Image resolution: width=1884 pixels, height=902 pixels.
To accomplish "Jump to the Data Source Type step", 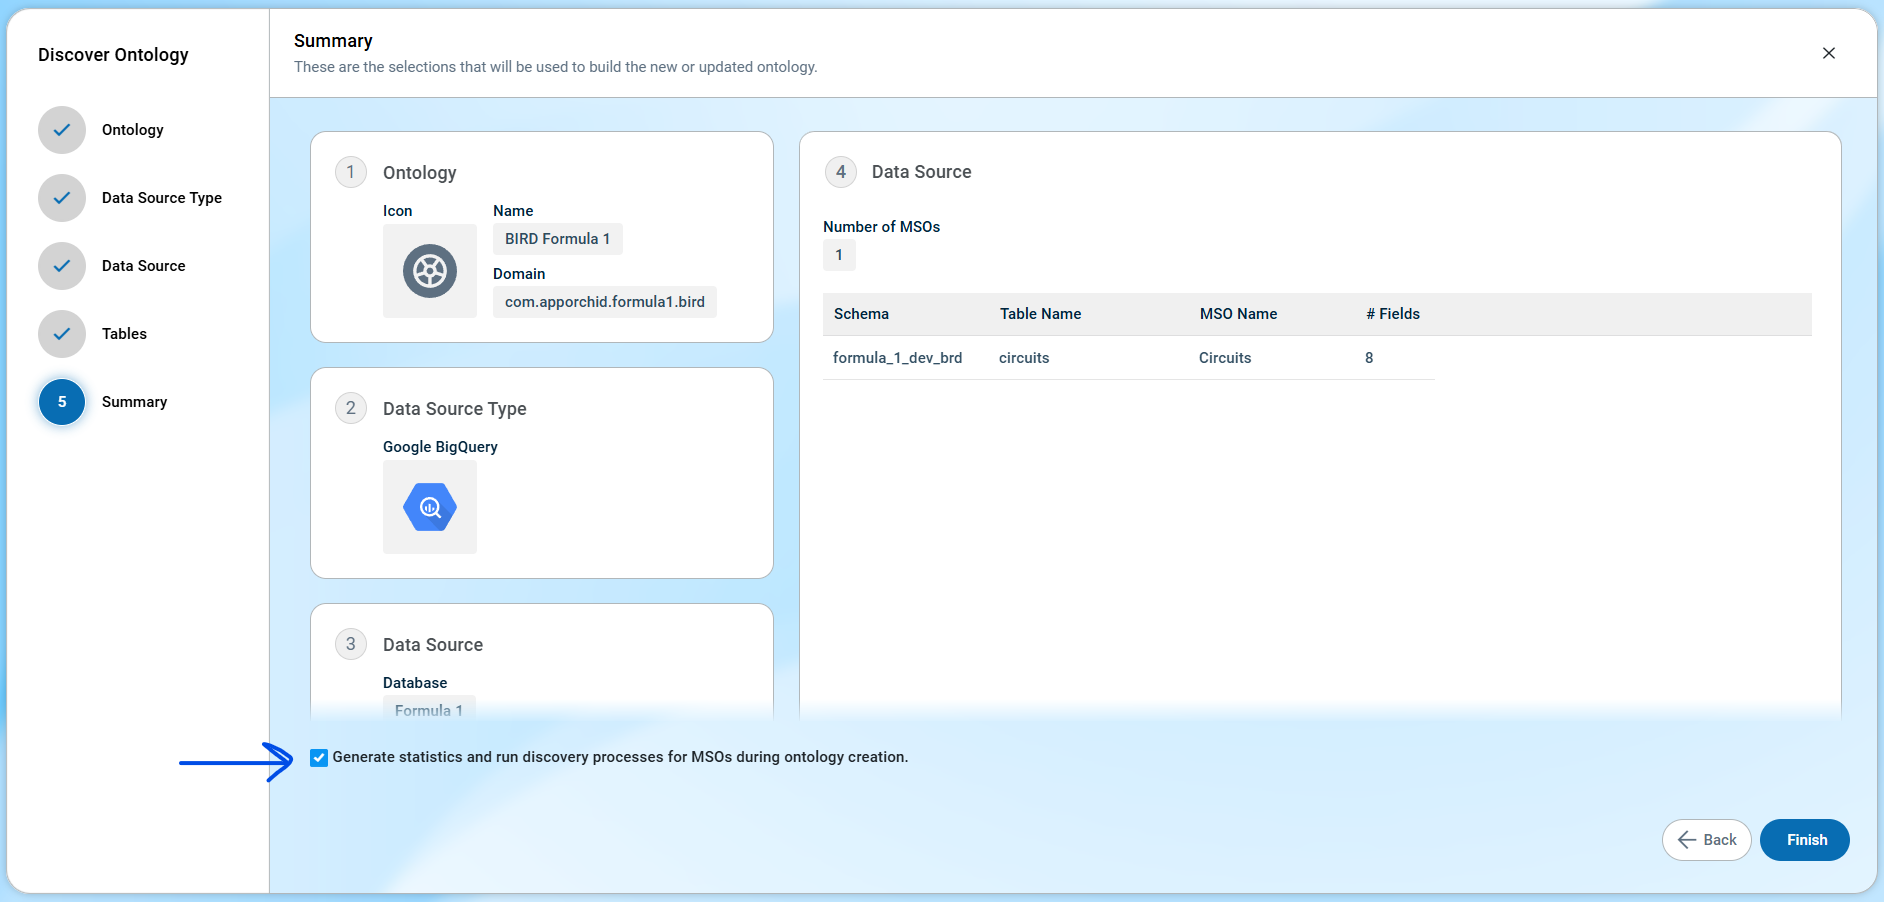I will pos(161,198).
